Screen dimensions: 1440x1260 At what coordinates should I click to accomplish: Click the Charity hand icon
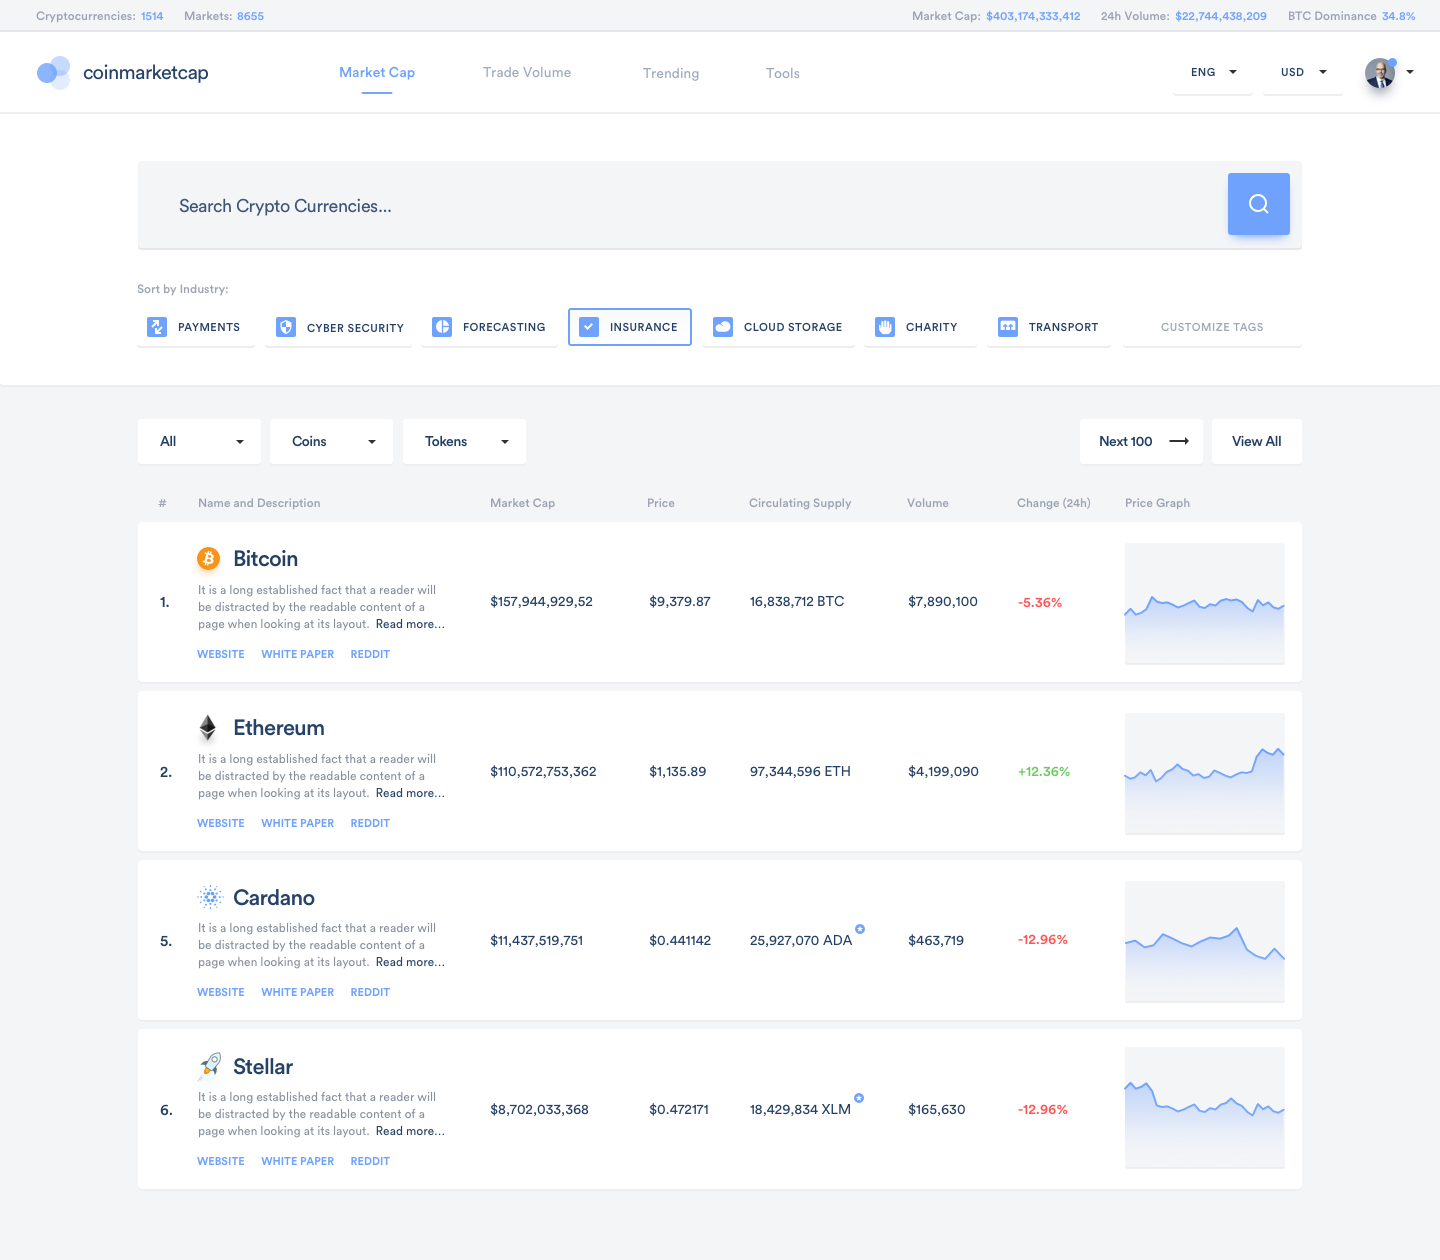point(885,327)
